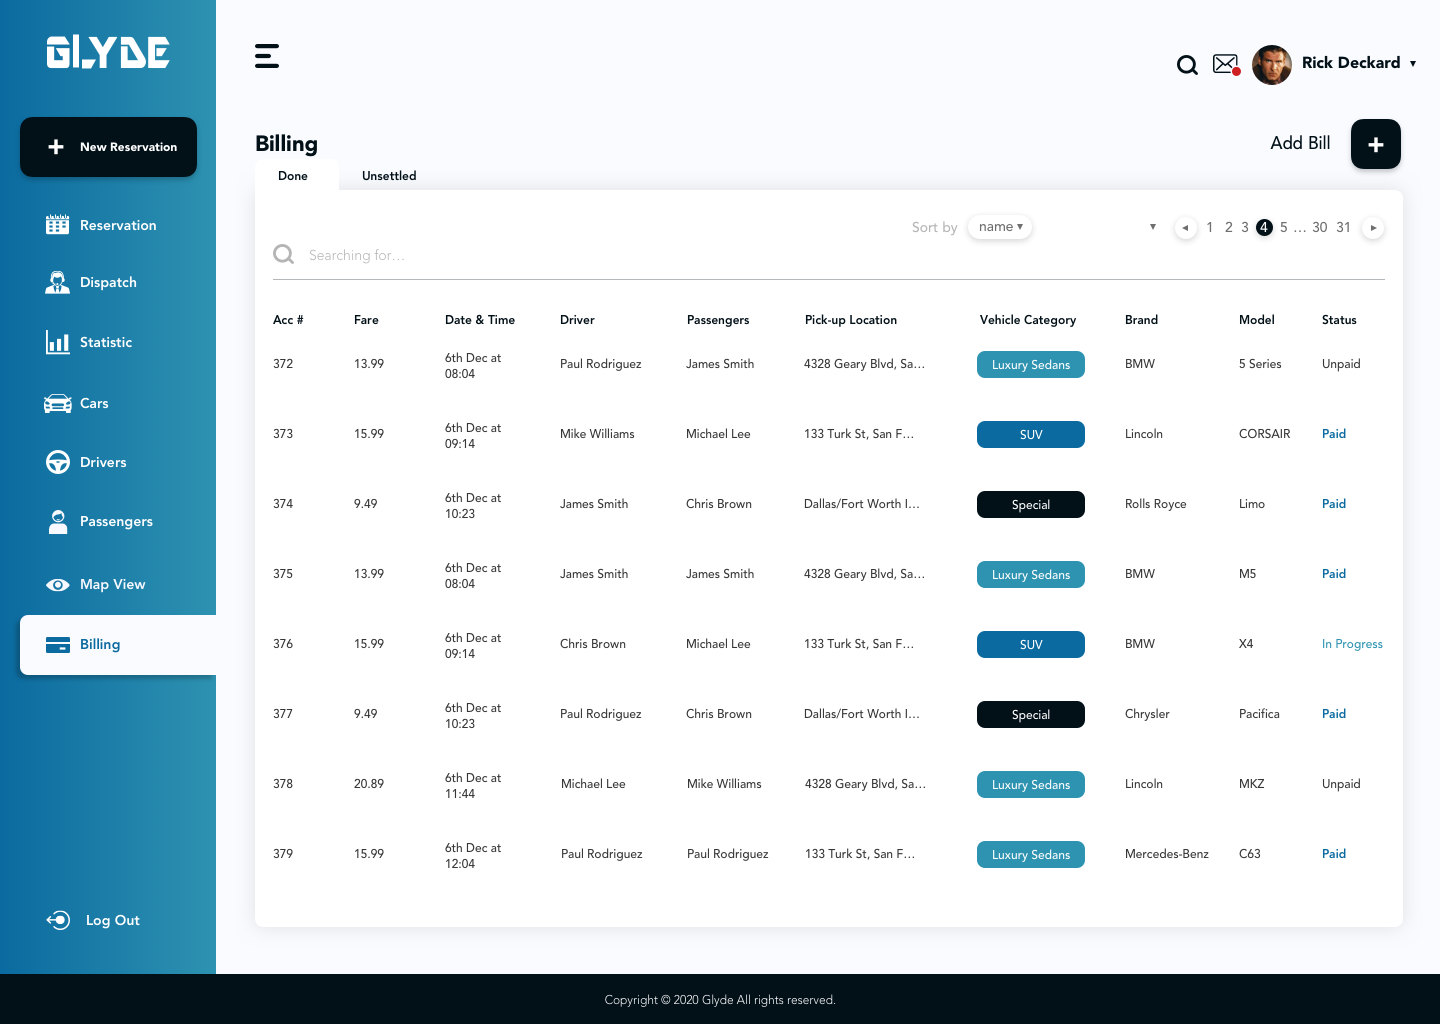Viewport: 1440px width, 1024px height.
Task: Click Mercedes-Benz brand in row 379
Action: coord(1167,854)
